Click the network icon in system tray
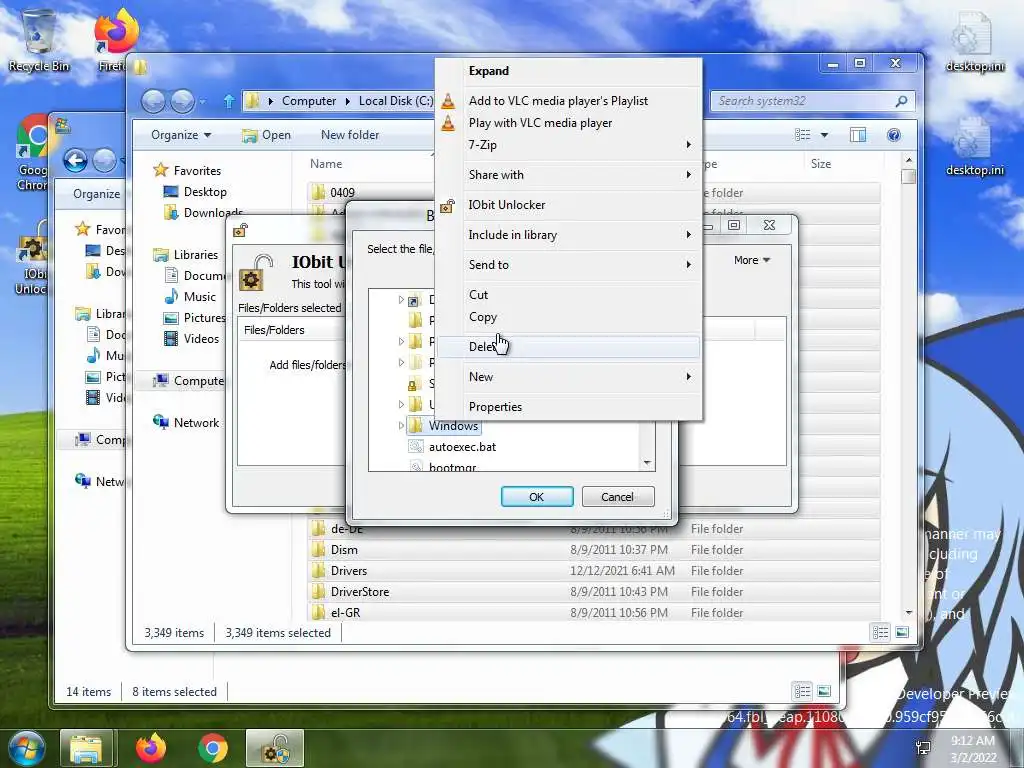Image resolution: width=1024 pixels, height=768 pixels. [923, 748]
